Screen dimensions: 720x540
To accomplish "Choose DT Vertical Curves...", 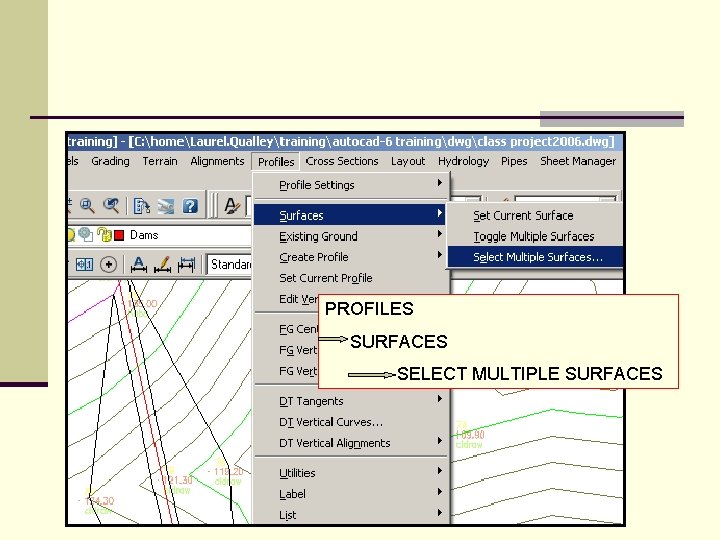I will click(350, 422).
